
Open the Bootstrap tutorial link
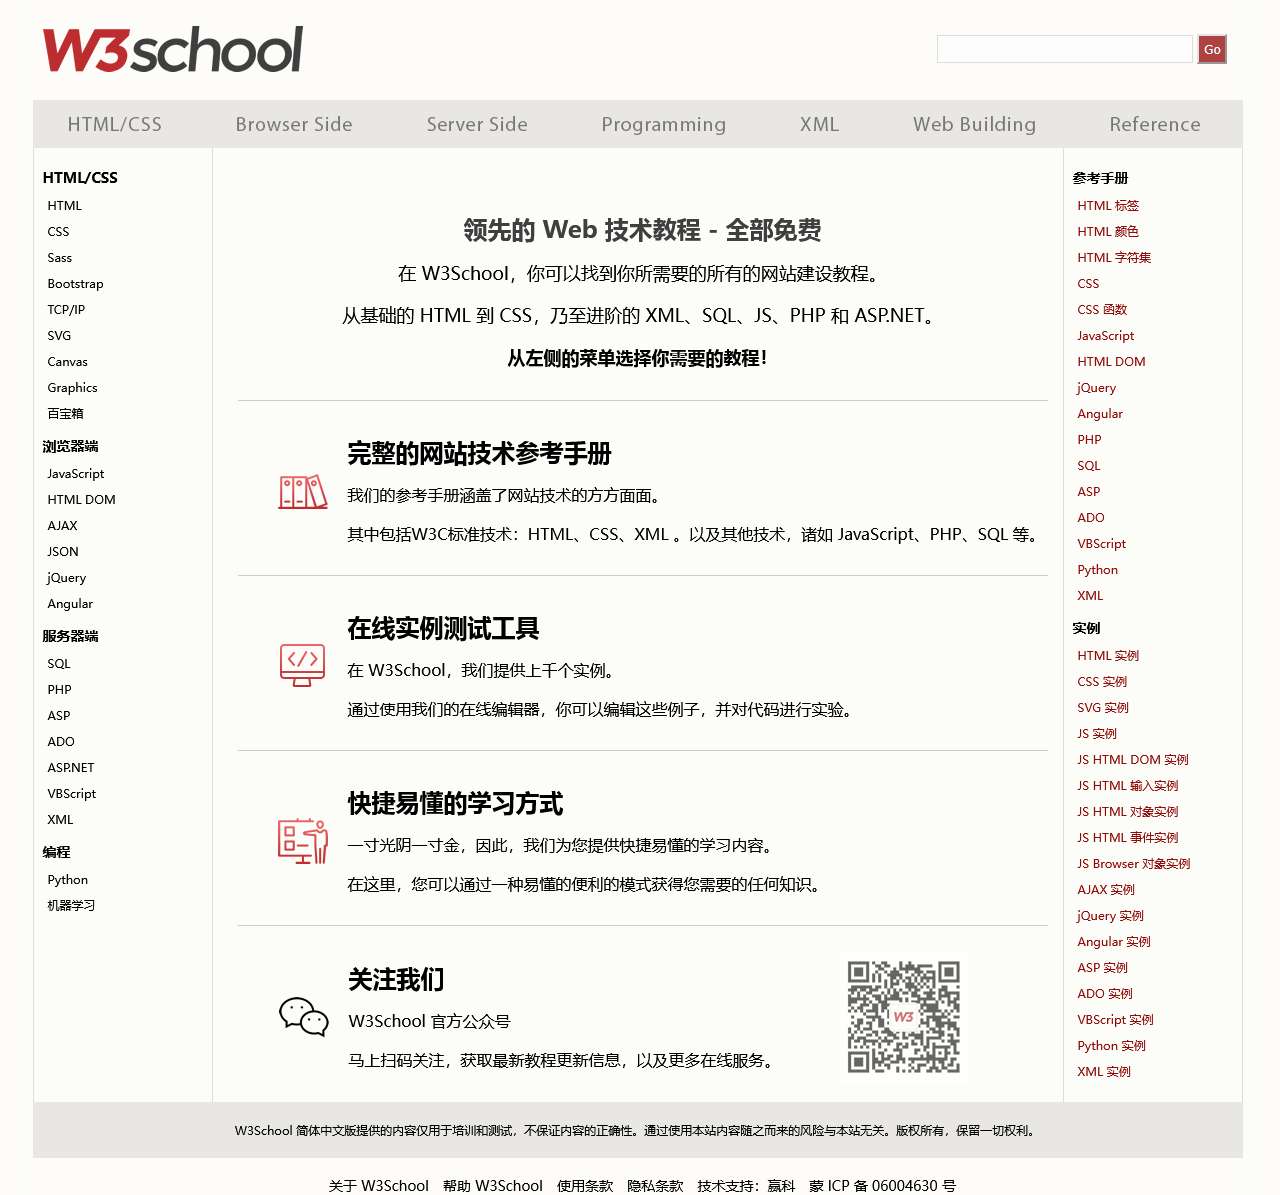tap(74, 283)
